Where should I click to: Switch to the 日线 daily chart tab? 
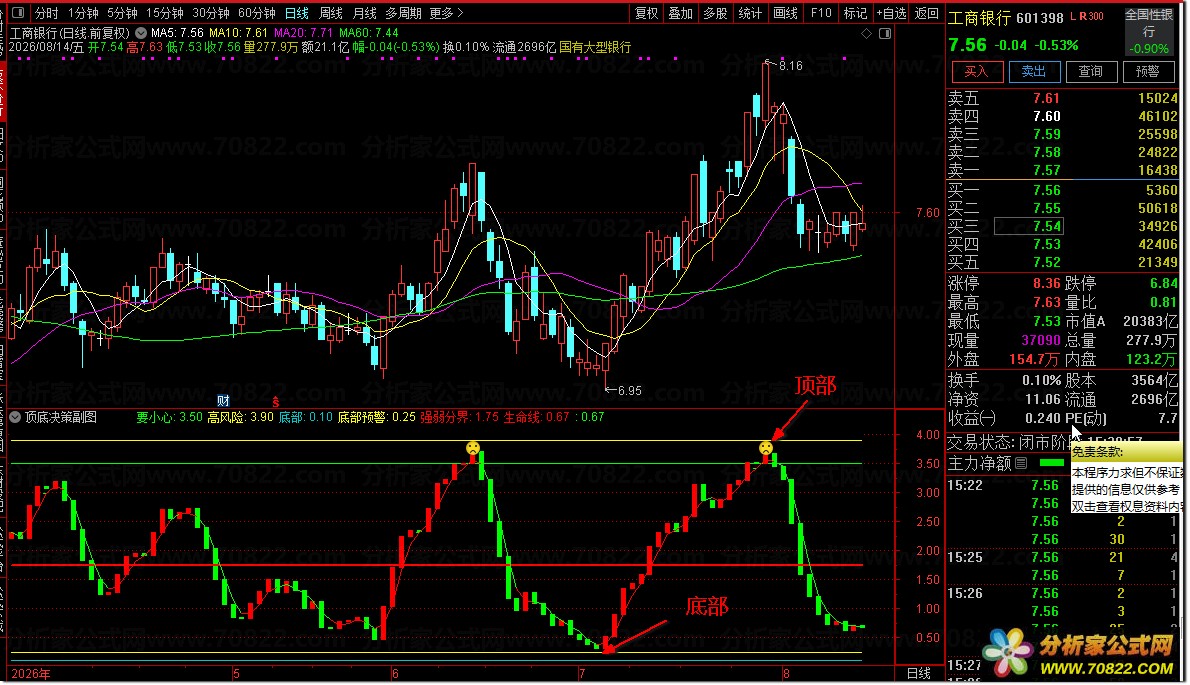point(297,13)
